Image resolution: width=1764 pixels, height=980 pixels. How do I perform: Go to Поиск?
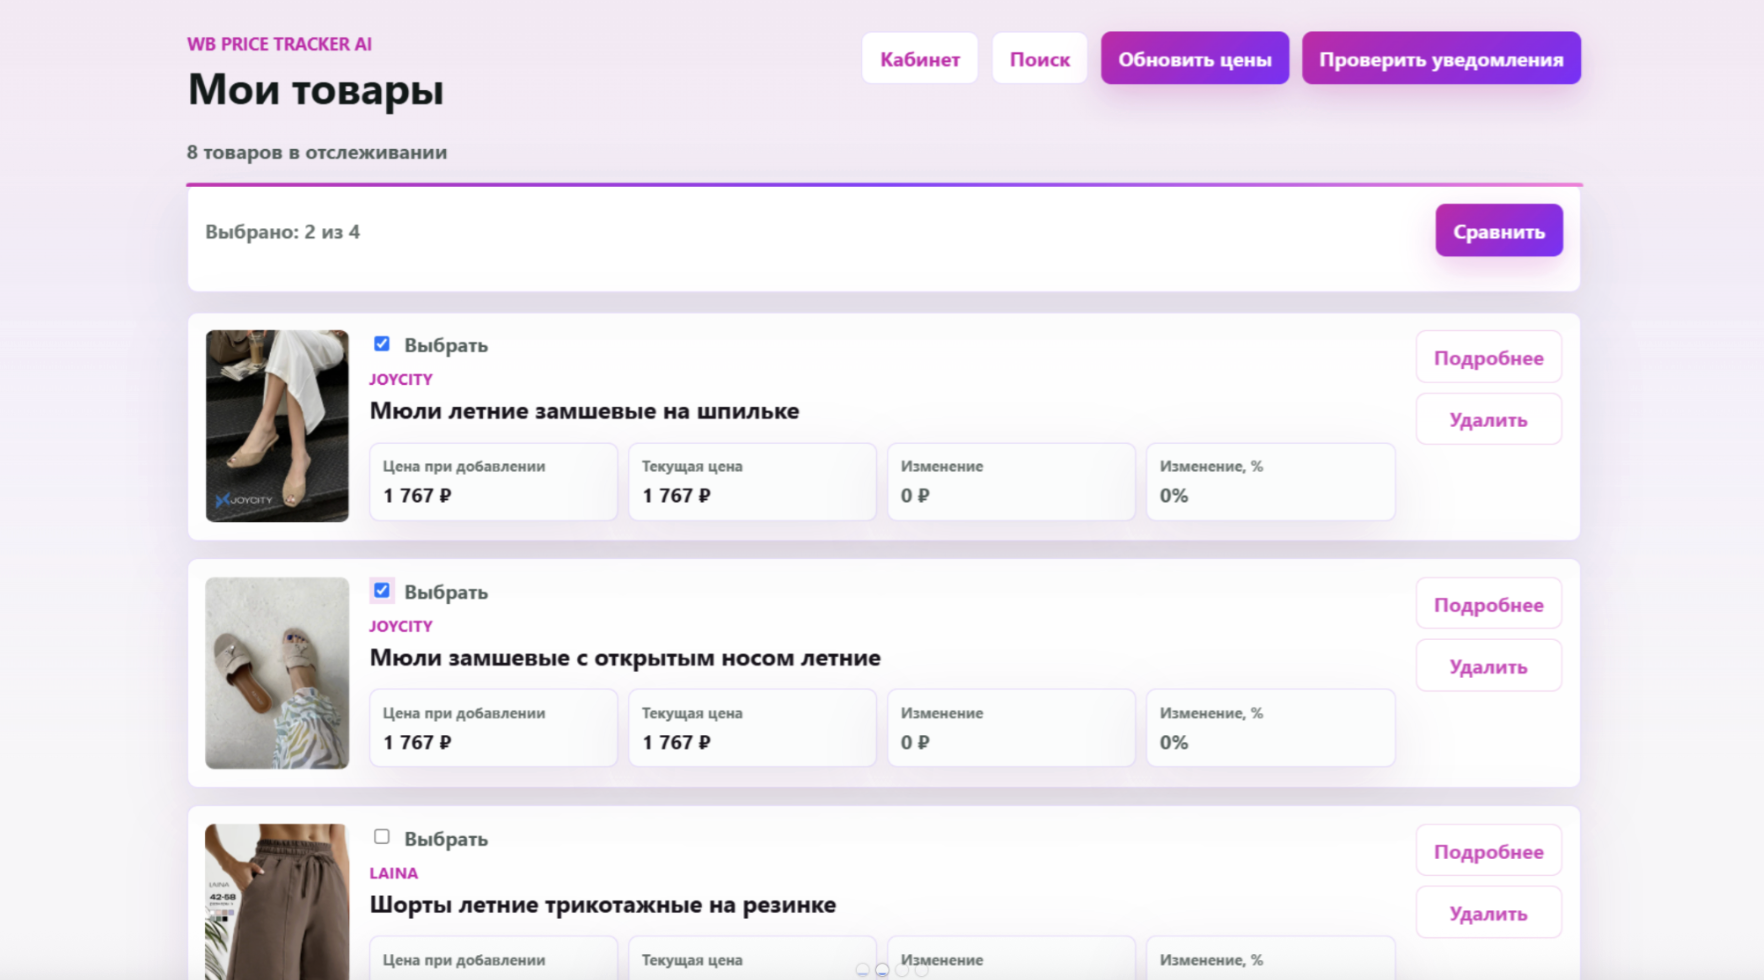1039,59
